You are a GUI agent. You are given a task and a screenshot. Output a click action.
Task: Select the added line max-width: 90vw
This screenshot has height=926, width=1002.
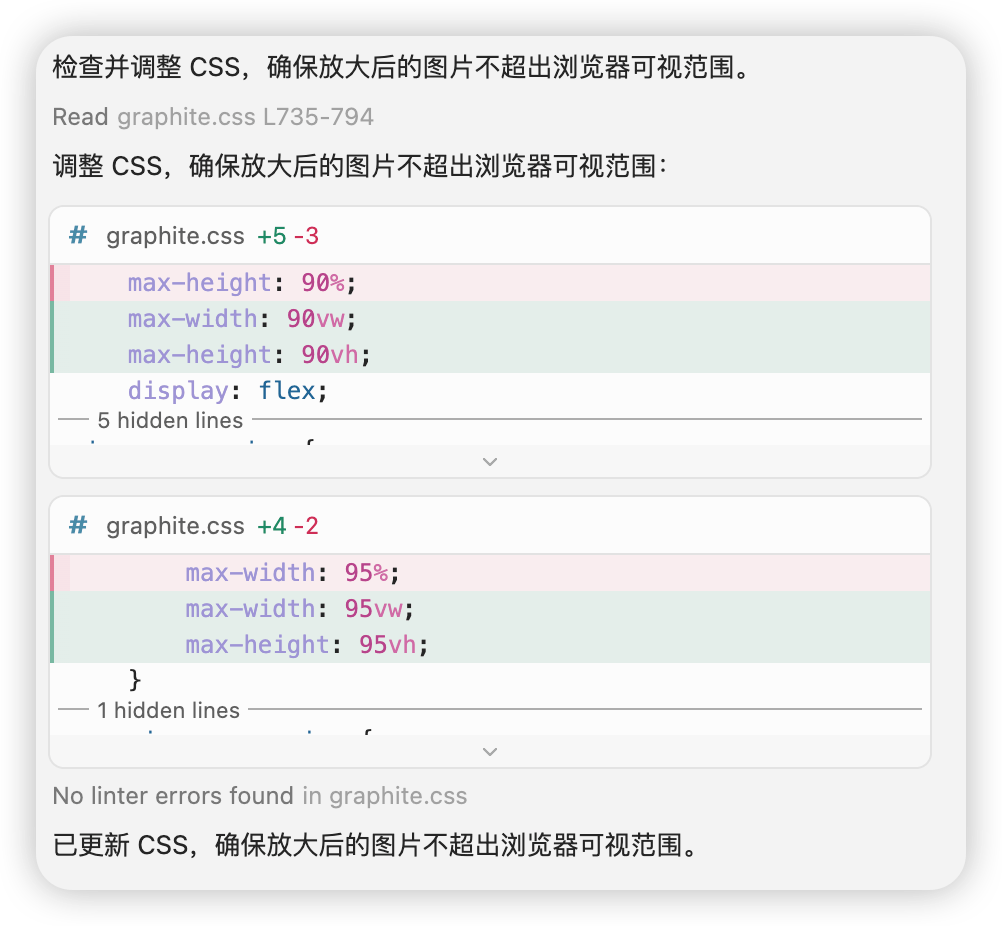pyautogui.click(x=242, y=319)
